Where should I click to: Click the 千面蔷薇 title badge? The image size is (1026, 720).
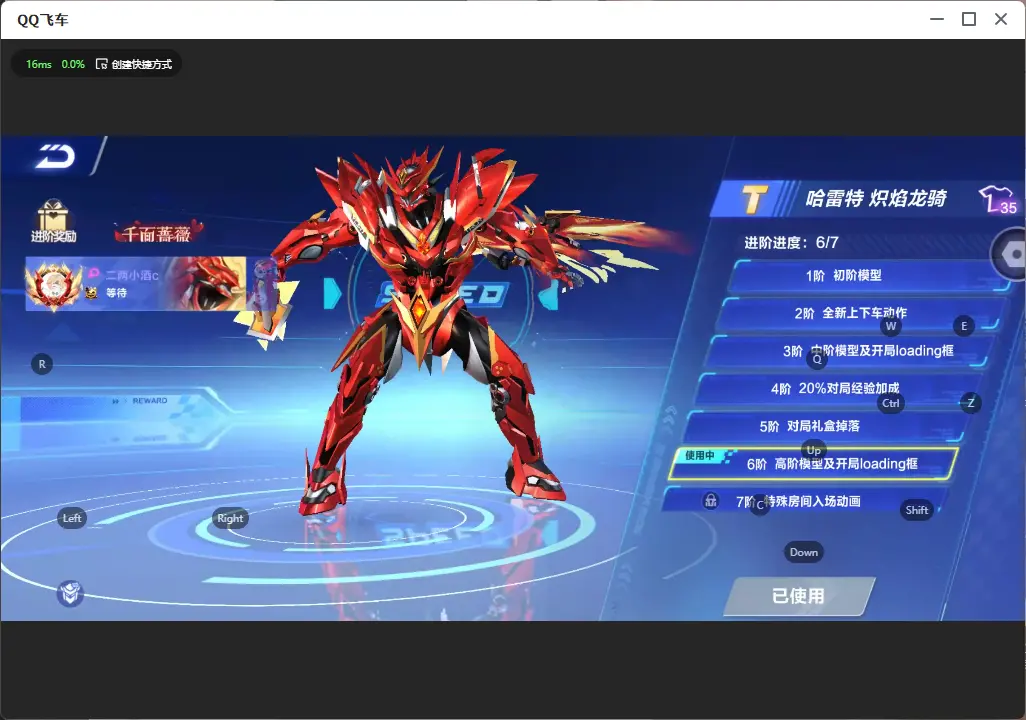(157, 232)
